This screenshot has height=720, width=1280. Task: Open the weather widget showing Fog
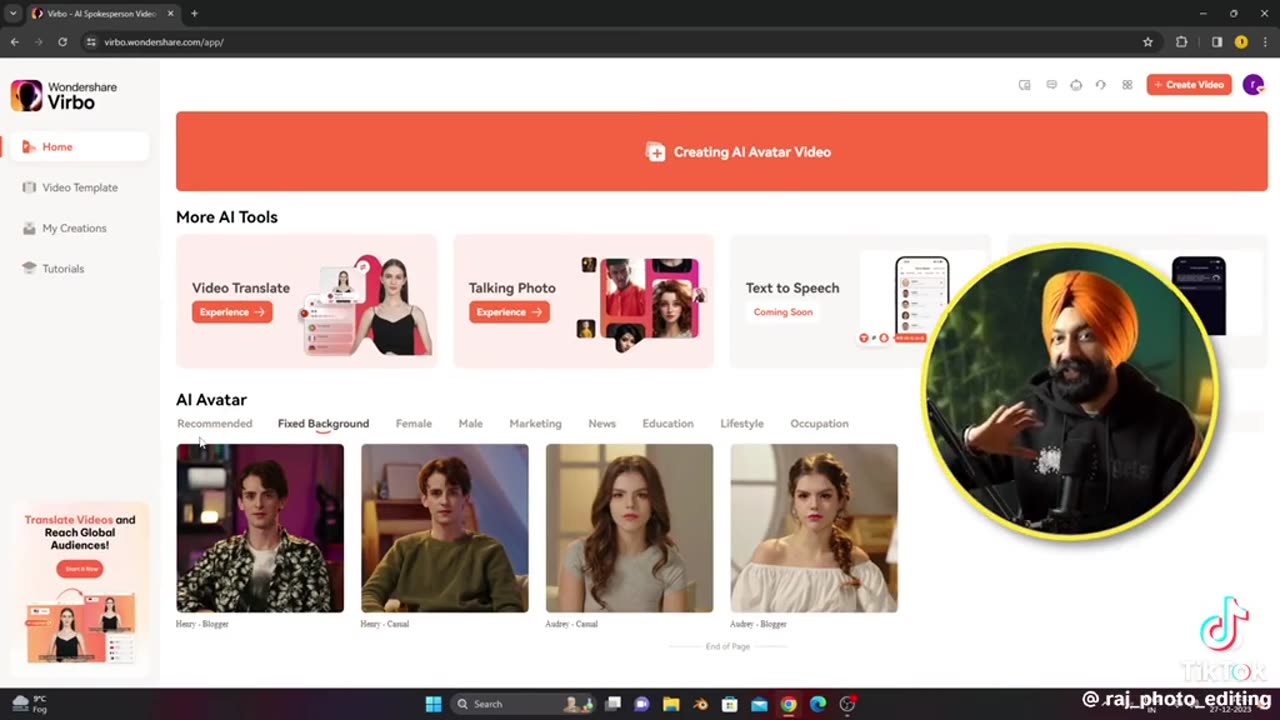[x=30, y=704]
